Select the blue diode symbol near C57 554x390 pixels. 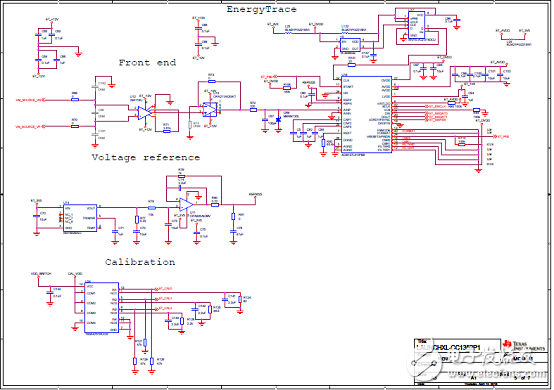[278, 120]
